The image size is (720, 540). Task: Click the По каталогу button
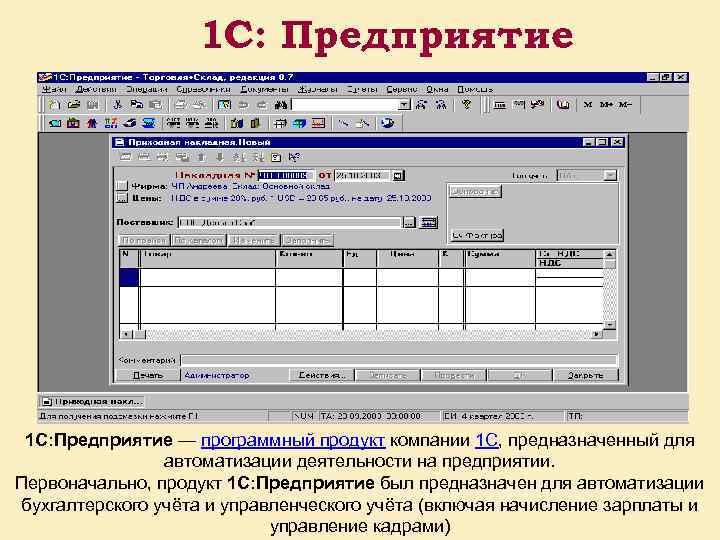[199, 240]
